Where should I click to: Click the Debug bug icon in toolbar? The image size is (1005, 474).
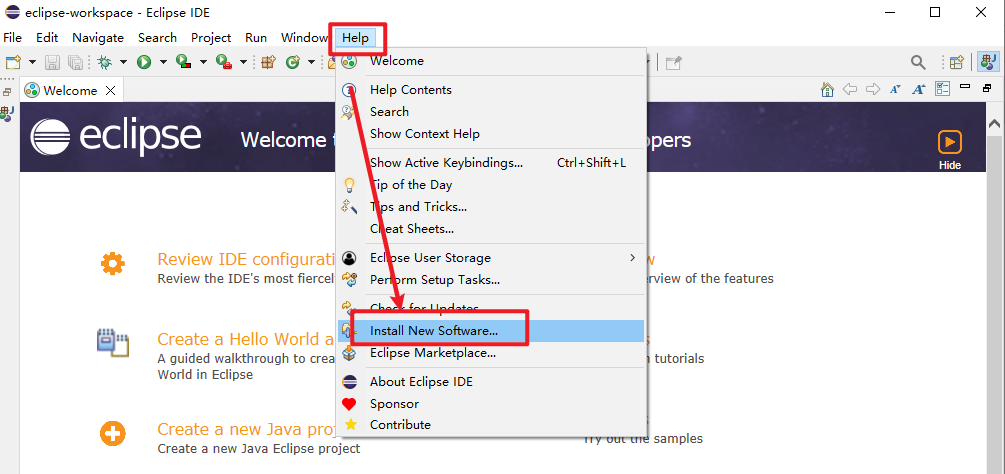point(104,62)
